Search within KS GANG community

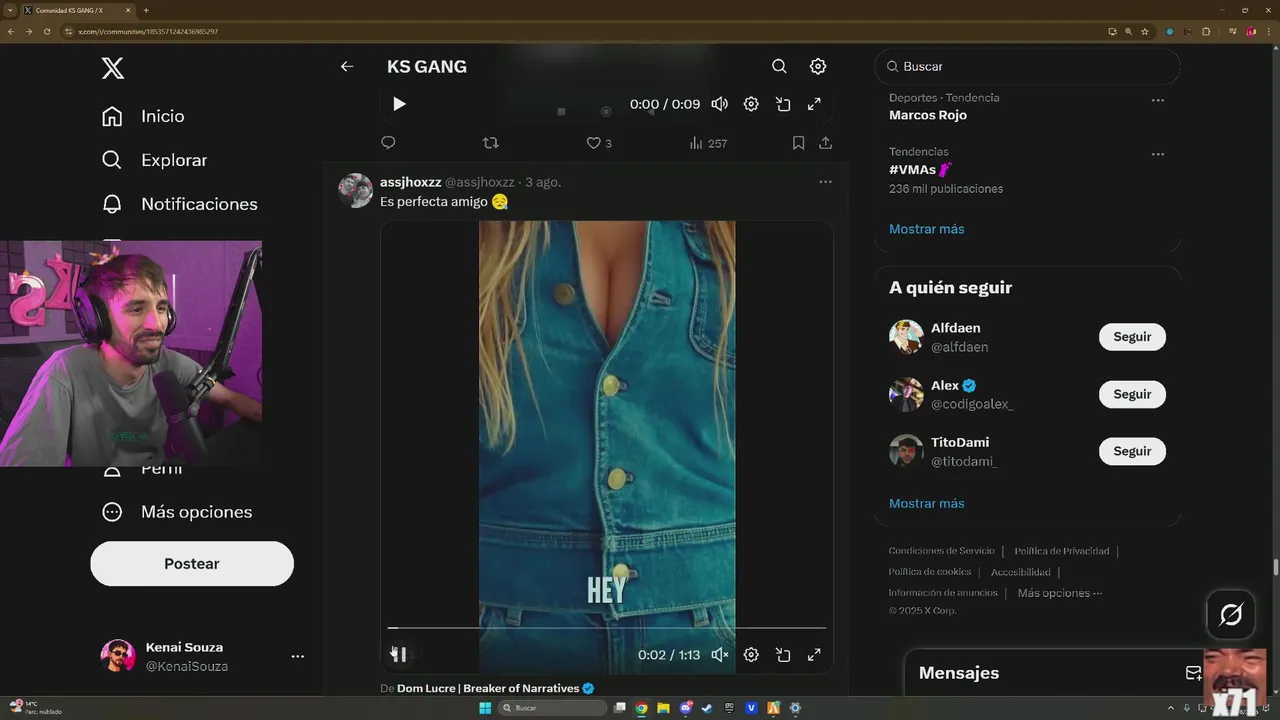(779, 67)
